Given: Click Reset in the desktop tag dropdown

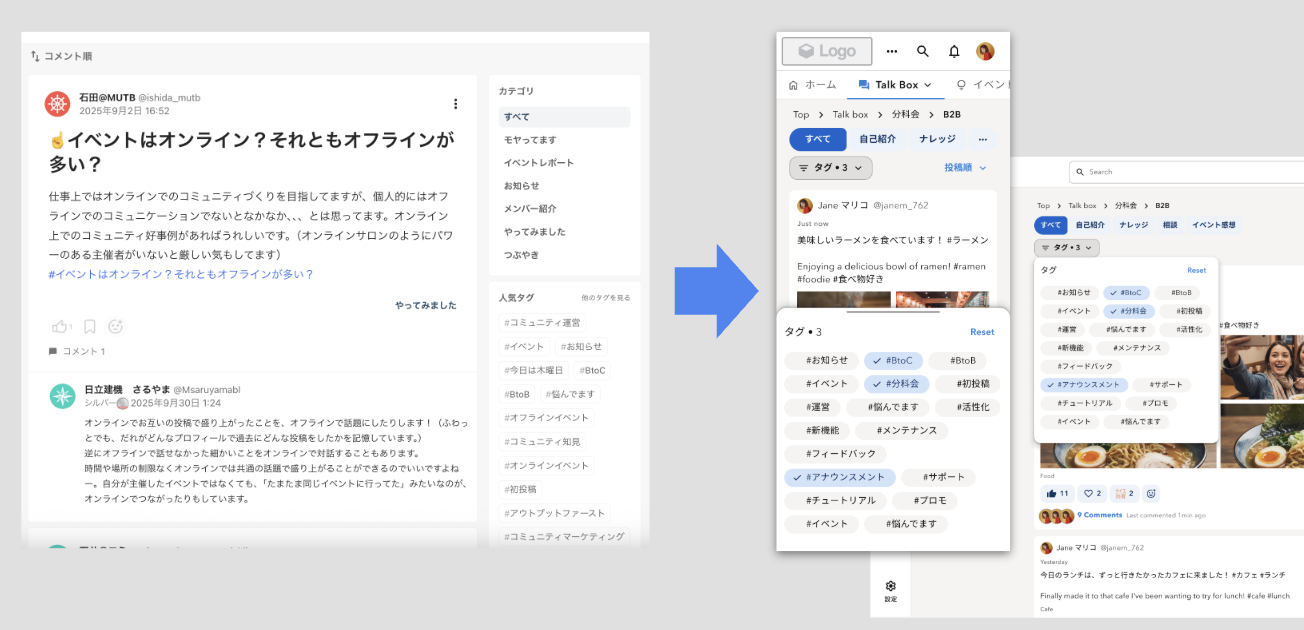Looking at the screenshot, I should [x=1196, y=270].
